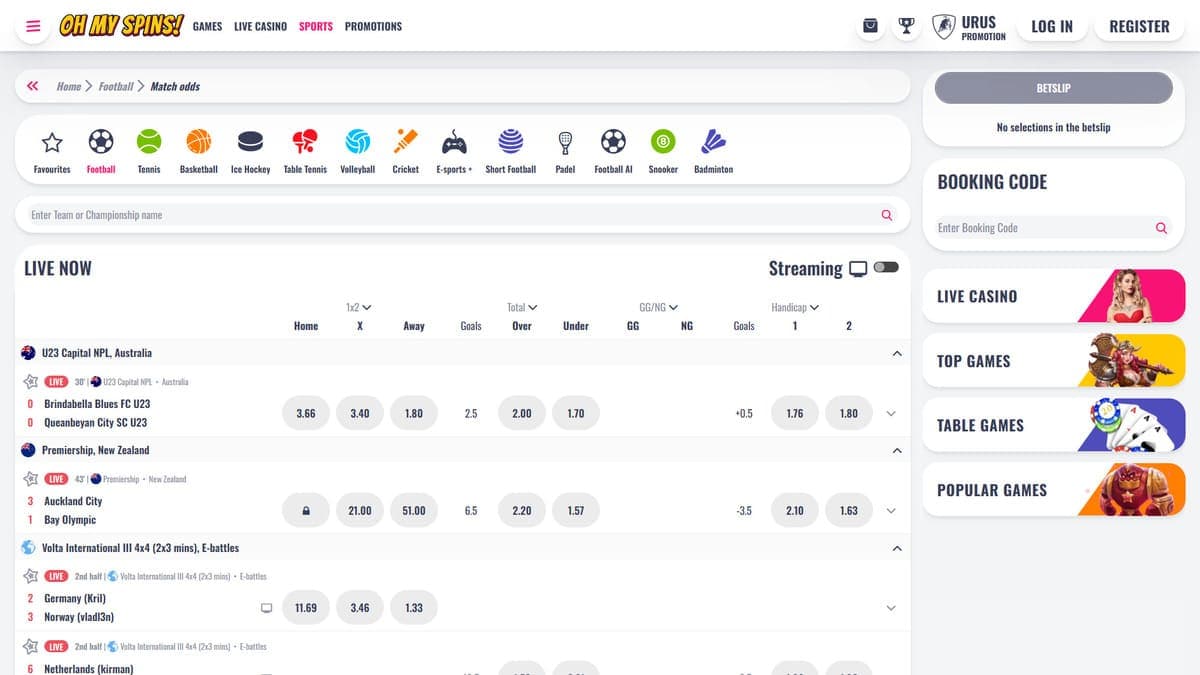This screenshot has width=1200, height=675.
Task: Open the Popular Games banner
Action: point(1053,490)
